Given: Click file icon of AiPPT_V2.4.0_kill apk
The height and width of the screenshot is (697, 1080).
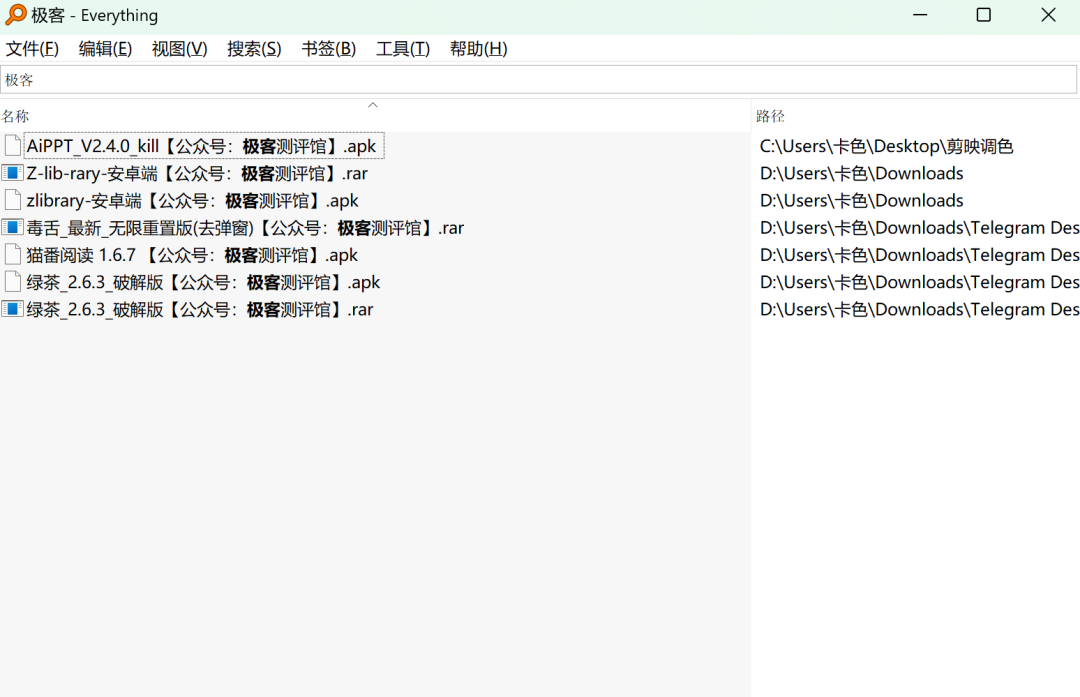Looking at the screenshot, I should [x=12, y=145].
